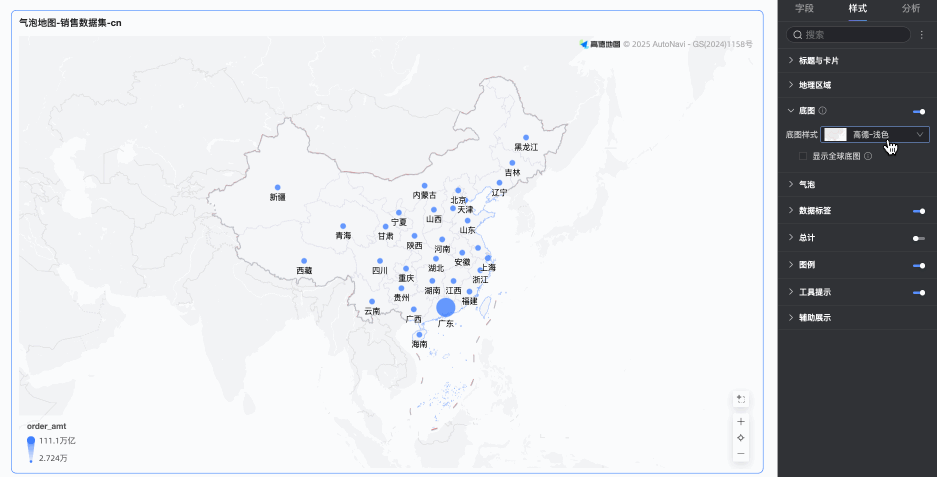Click the 搜索 search input field

coord(848,35)
